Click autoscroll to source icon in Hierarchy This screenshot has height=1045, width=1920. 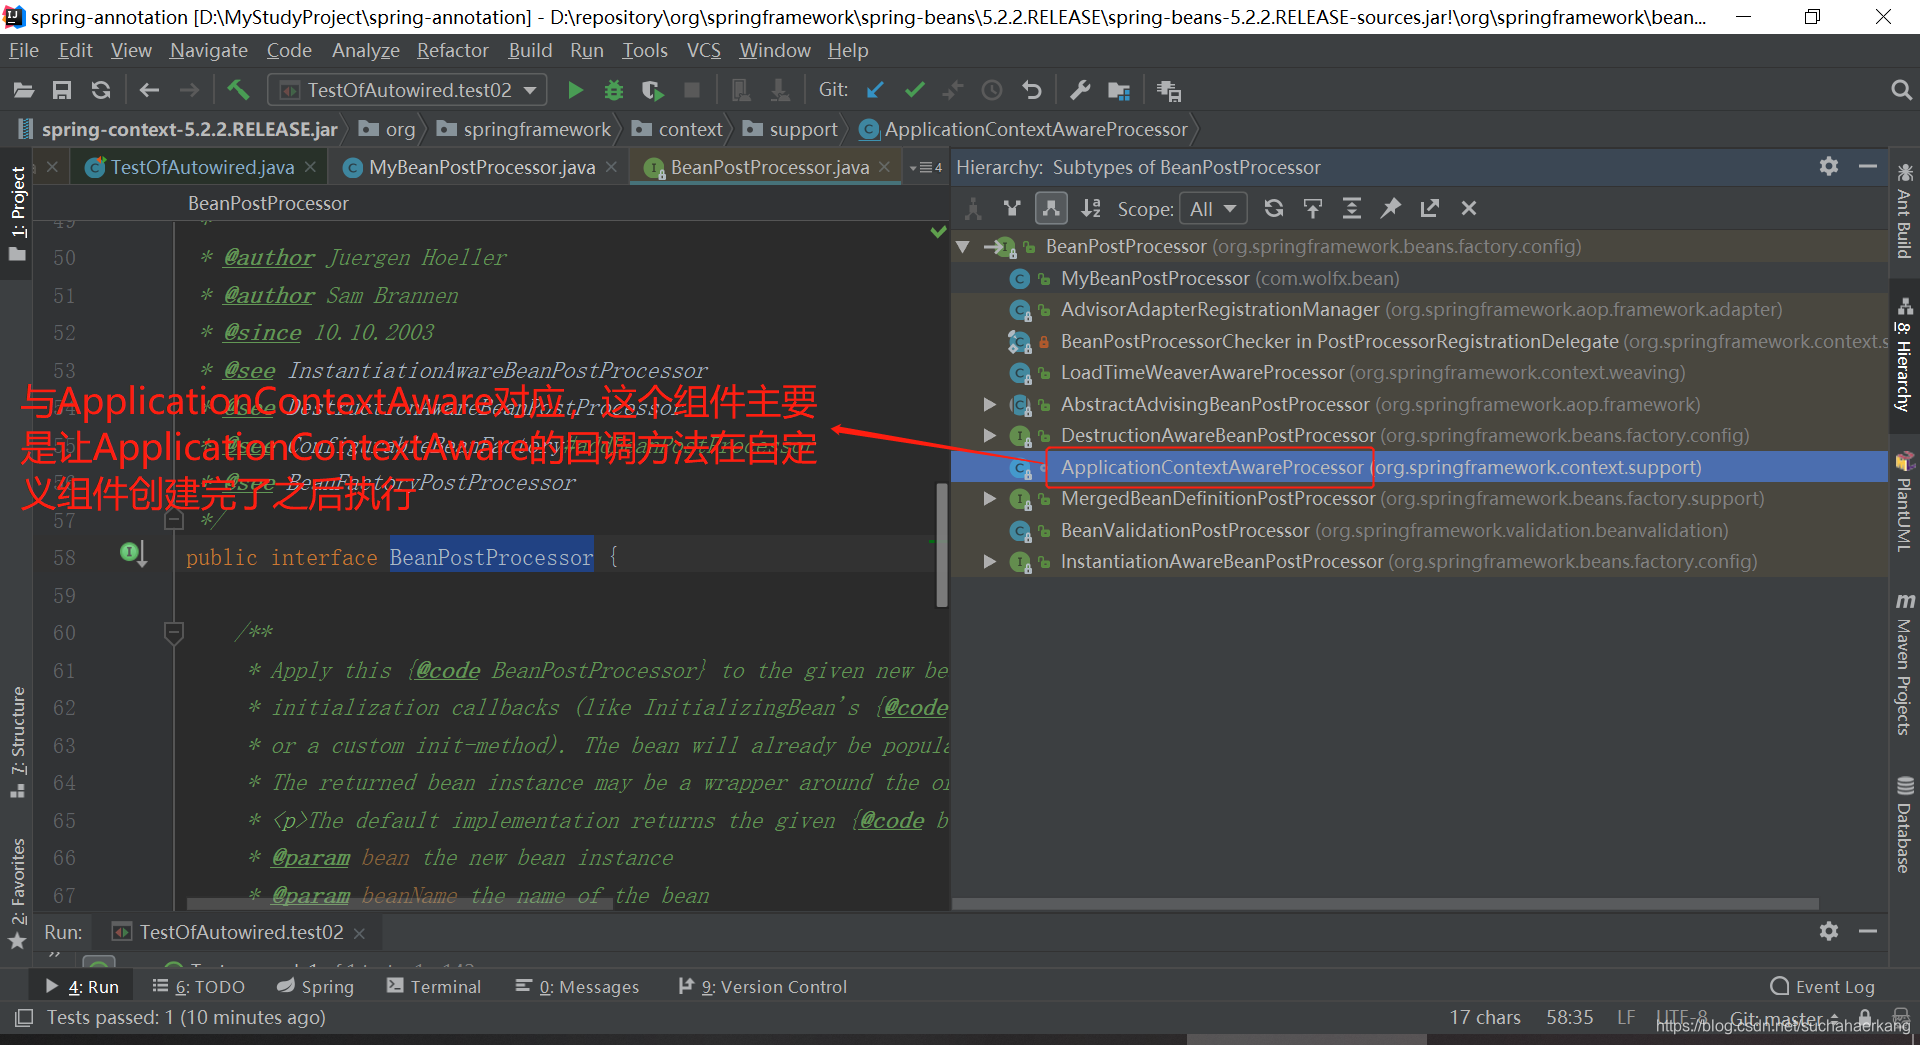click(1313, 208)
